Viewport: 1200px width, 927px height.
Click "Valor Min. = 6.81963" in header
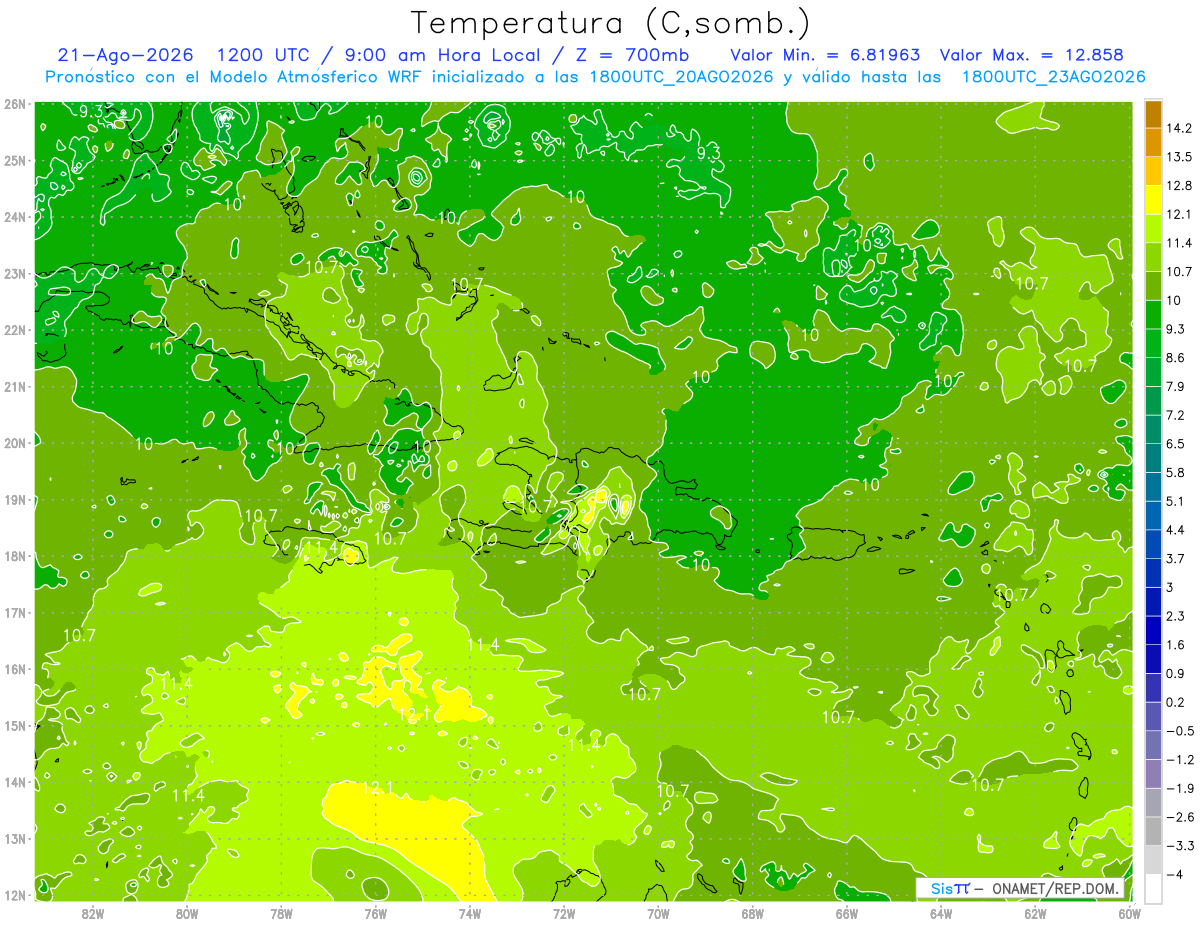pos(824,56)
